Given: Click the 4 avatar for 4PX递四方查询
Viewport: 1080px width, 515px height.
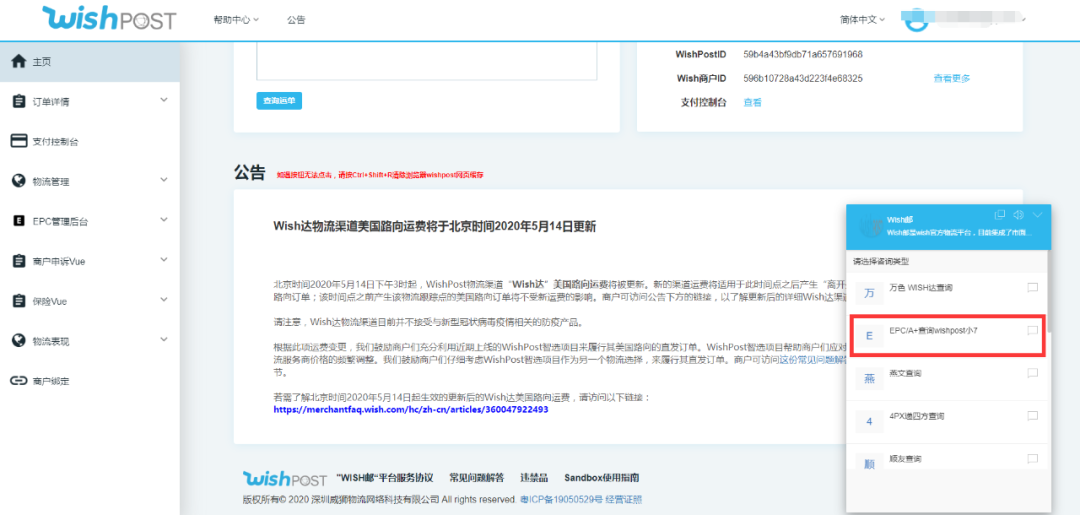Looking at the screenshot, I should (x=869, y=421).
